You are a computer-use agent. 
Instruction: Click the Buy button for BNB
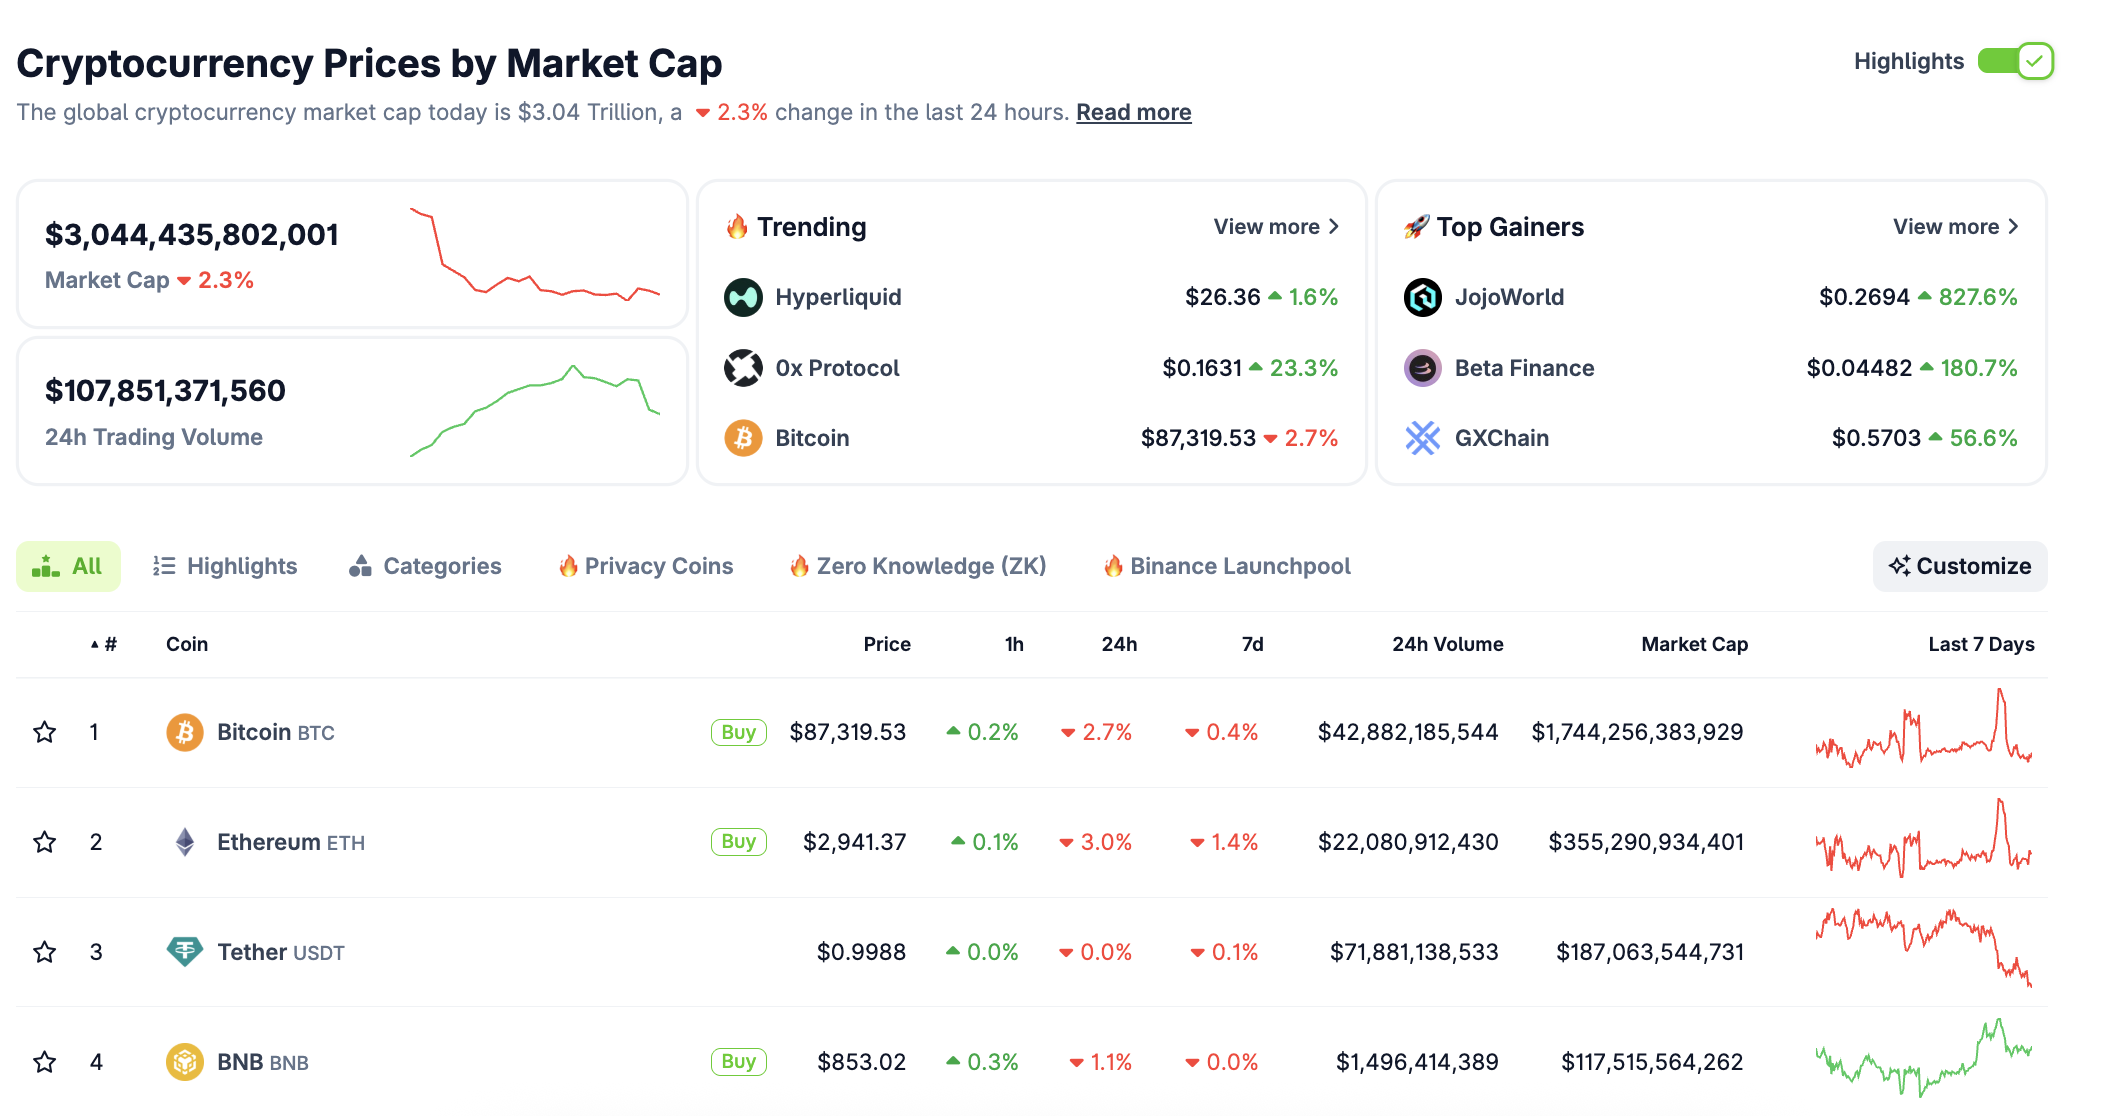[x=738, y=1061]
